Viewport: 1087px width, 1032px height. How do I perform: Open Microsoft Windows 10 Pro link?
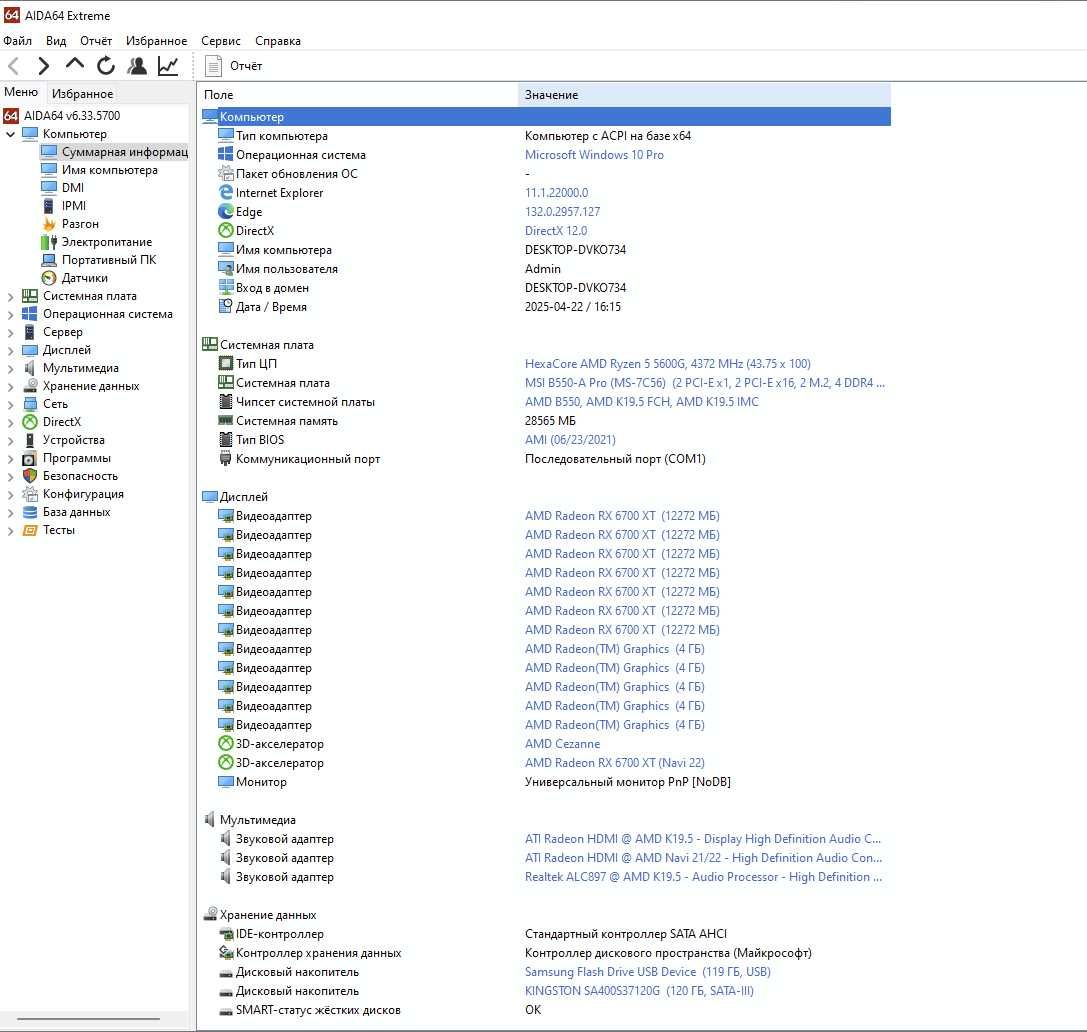coord(594,155)
